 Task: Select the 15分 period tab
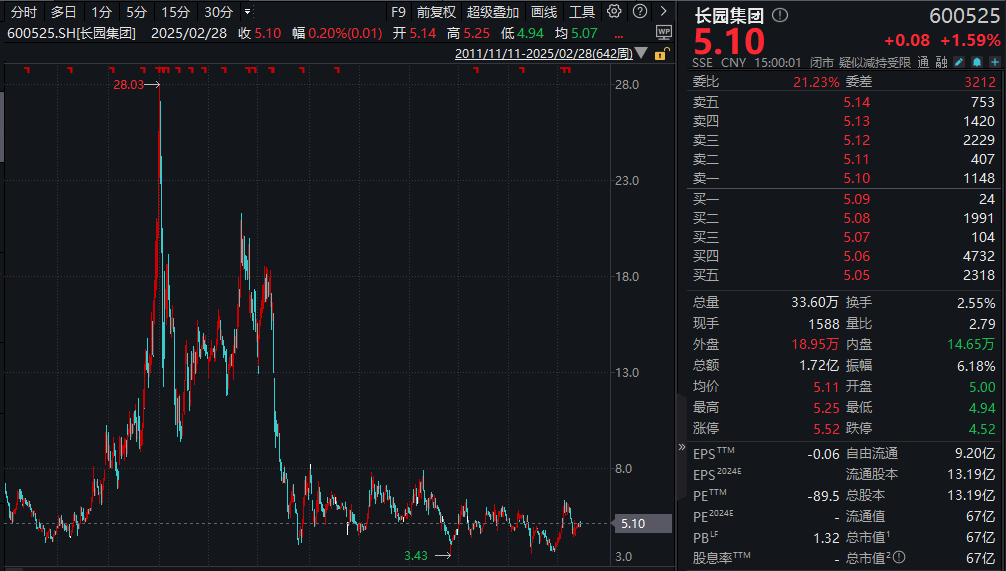[x=175, y=12]
